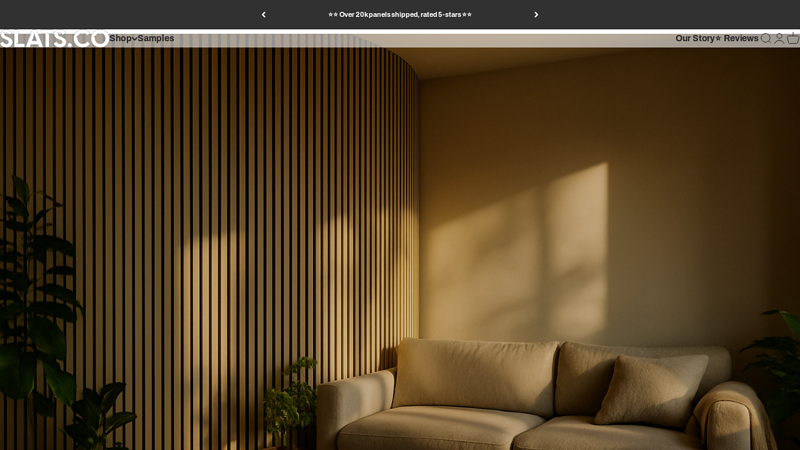Open the shopping cart icon

pos(793,38)
